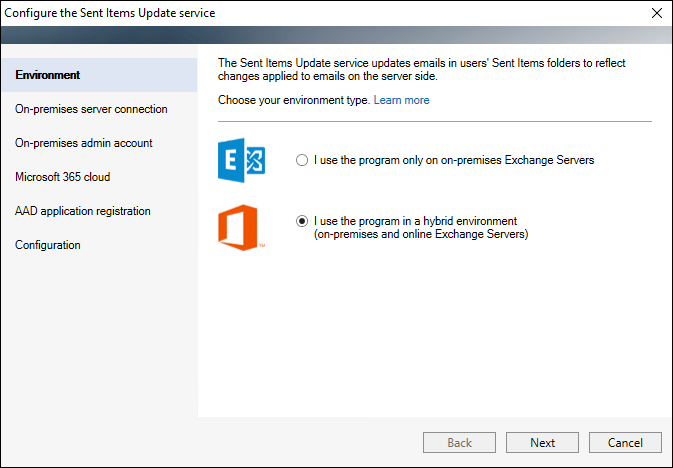Open the Environment step in sidebar
This screenshot has width=673, height=468.
[99, 75]
